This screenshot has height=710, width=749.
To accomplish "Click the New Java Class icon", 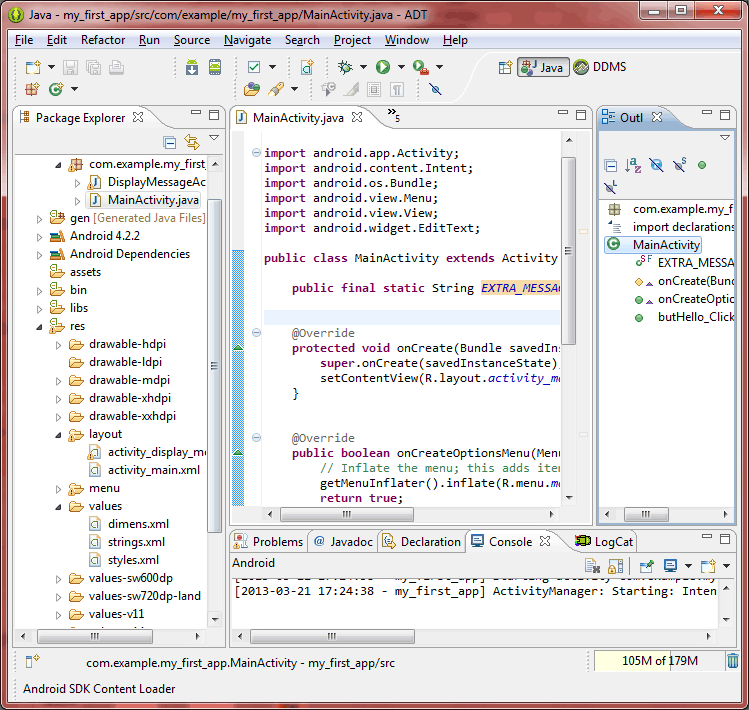I will (x=55, y=89).
